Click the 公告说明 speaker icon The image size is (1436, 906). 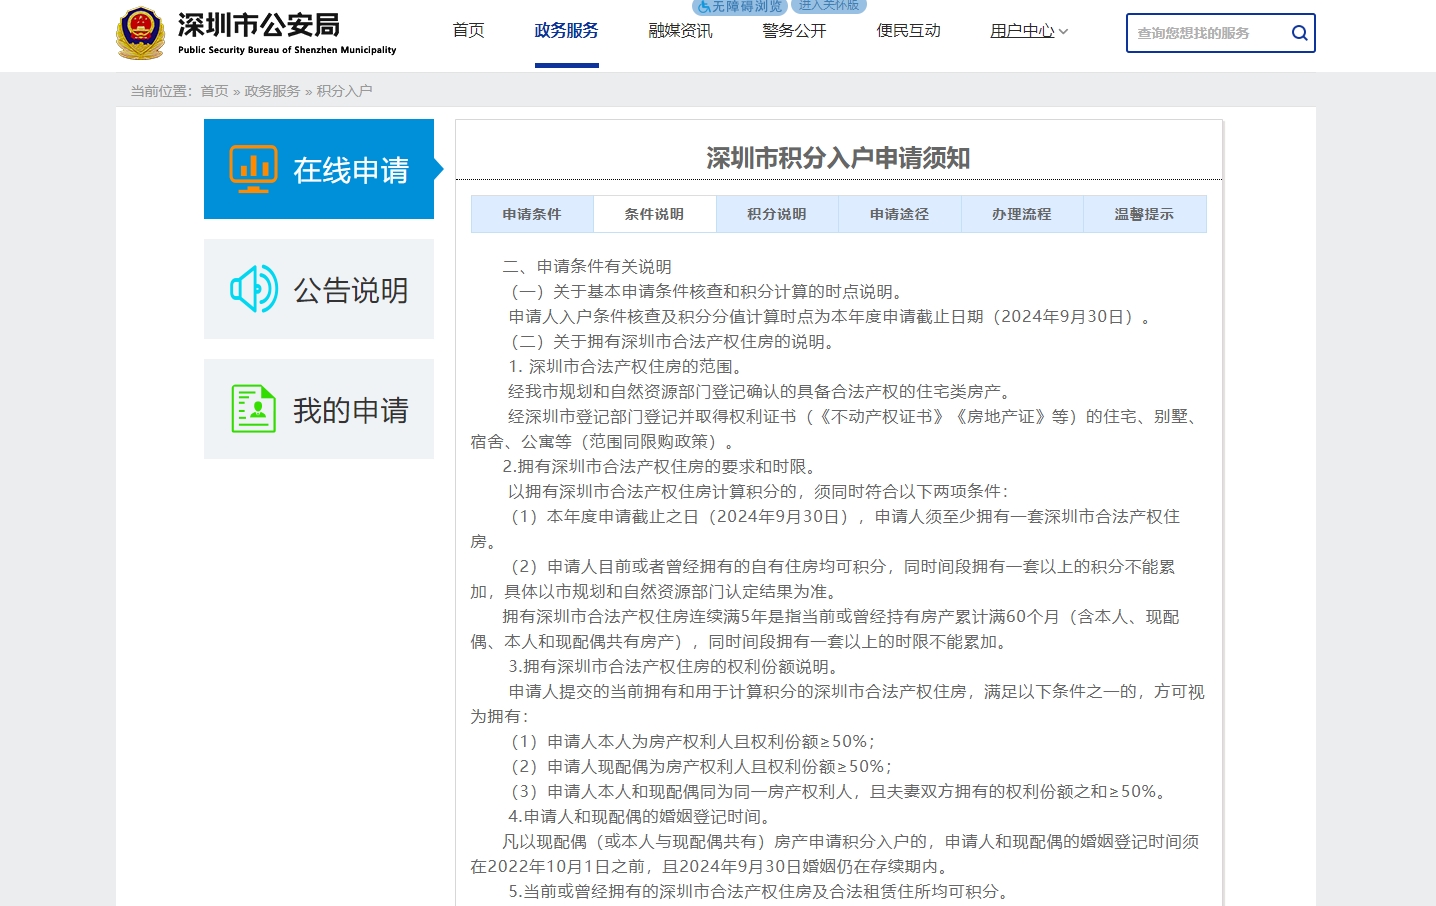click(x=254, y=289)
